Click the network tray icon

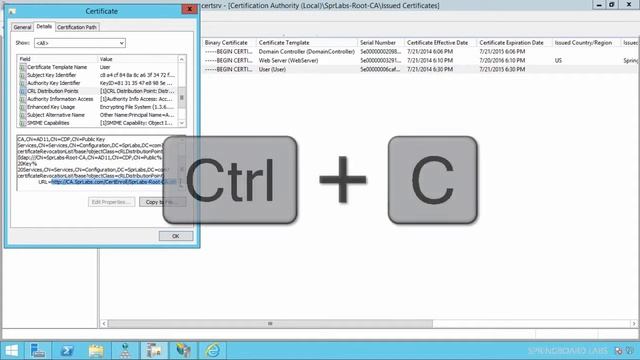coord(619,351)
